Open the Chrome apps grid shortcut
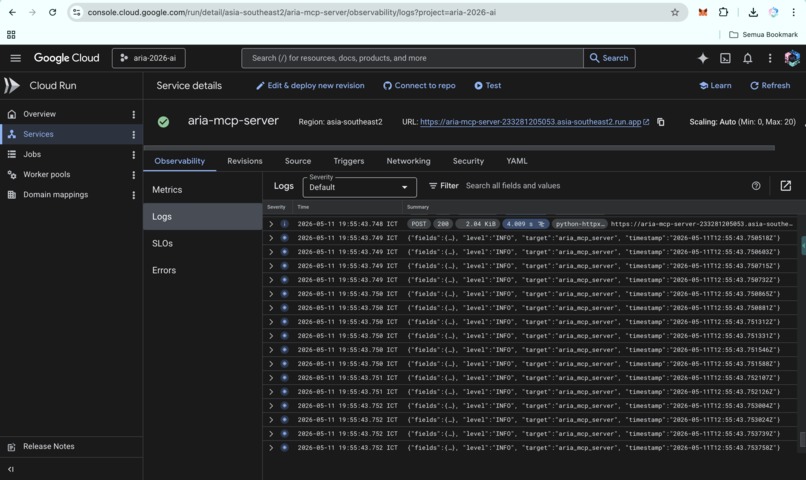 tap(11, 34)
